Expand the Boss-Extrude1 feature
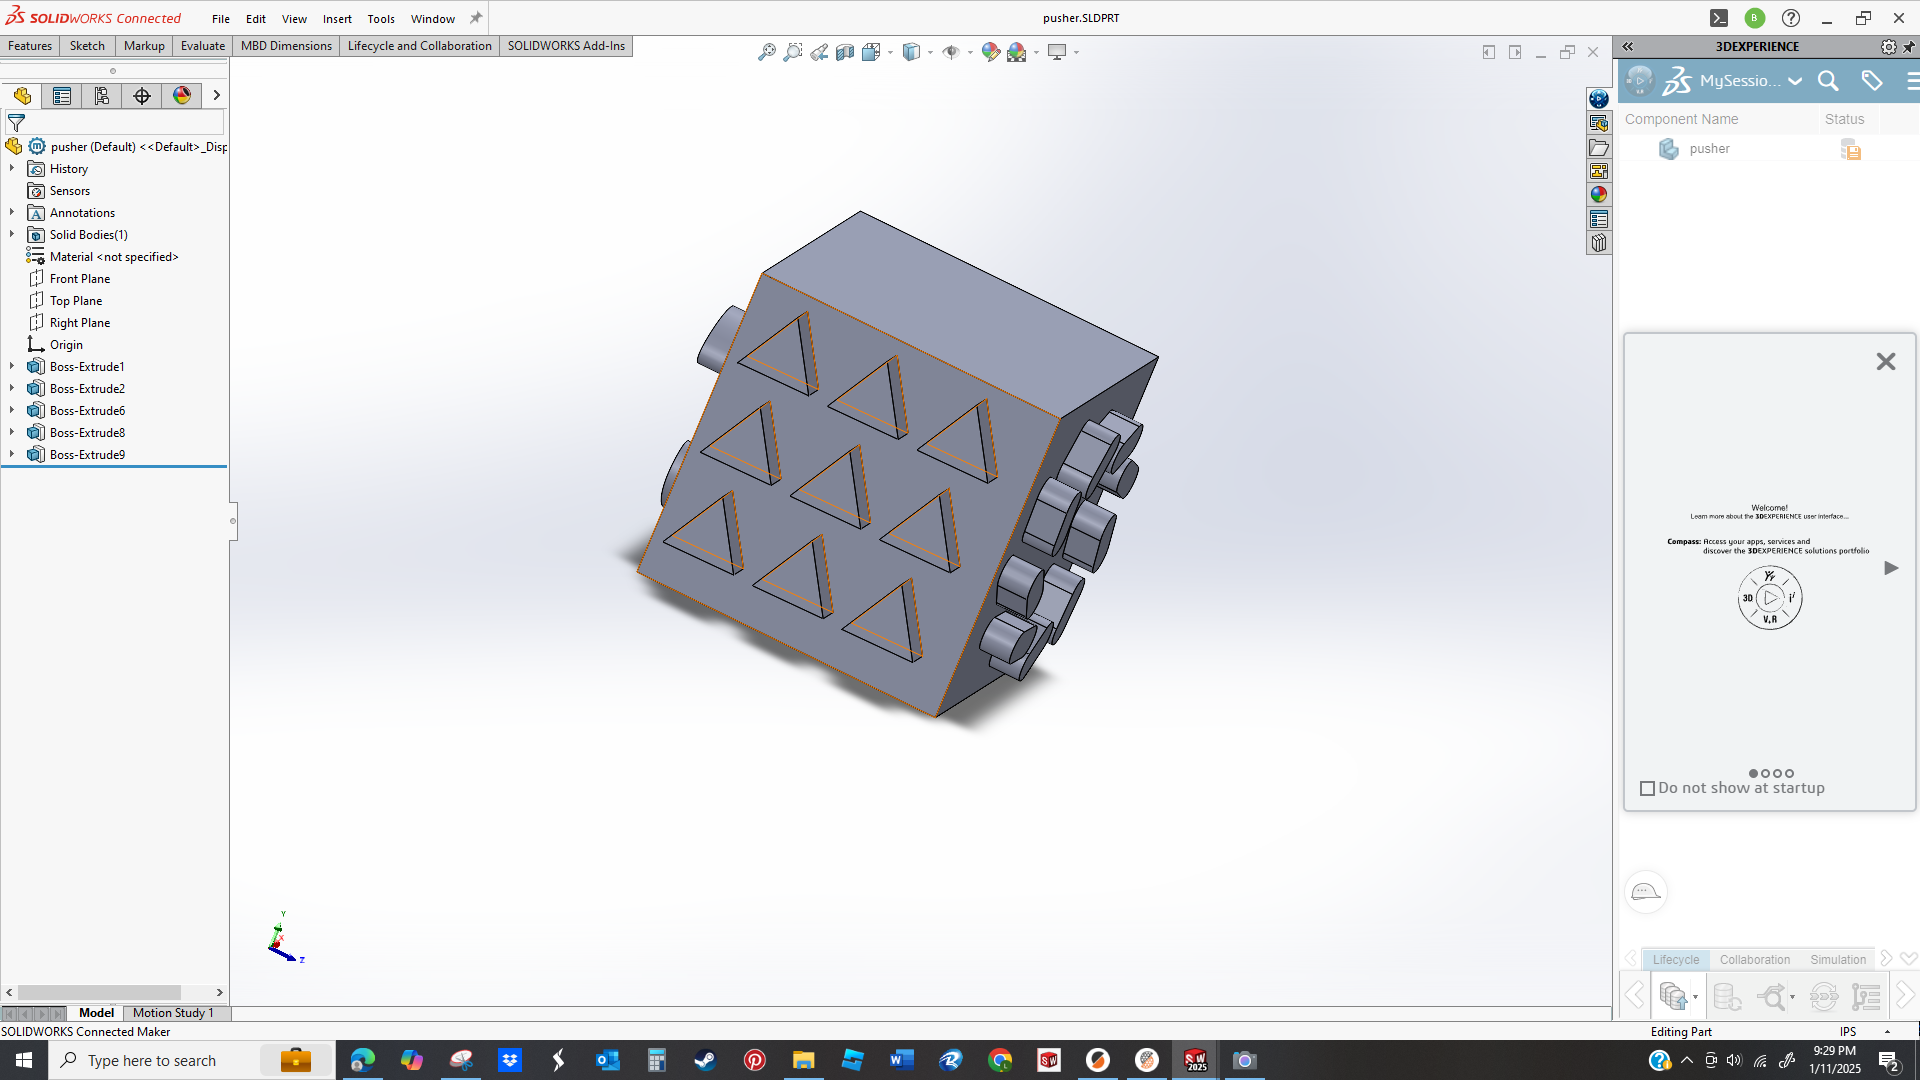The height and width of the screenshot is (1080, 1920). click(x=12, y=367)
